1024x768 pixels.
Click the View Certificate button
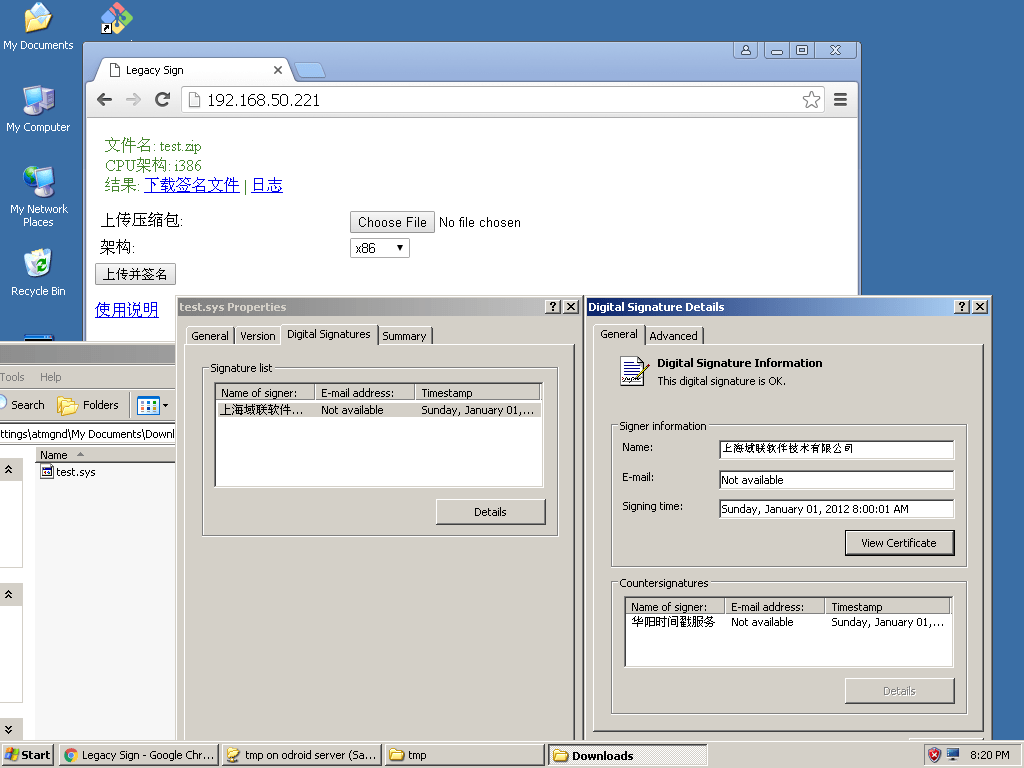[899, 543]
